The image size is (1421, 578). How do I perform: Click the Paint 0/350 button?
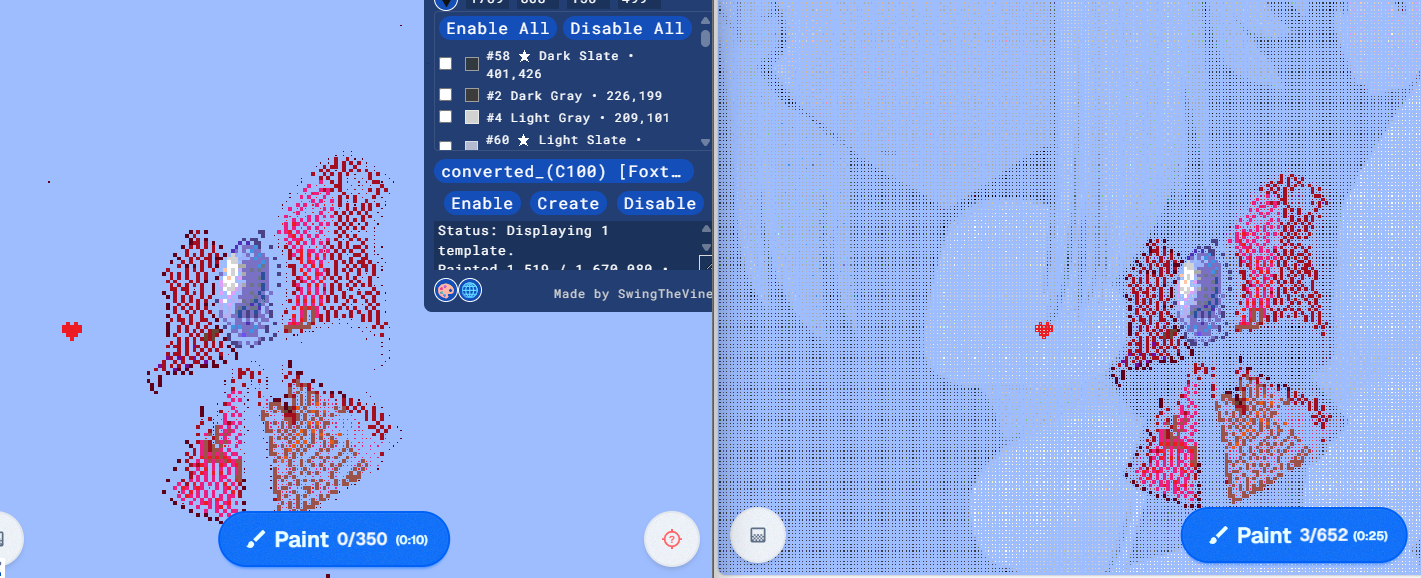click(334, 539)
